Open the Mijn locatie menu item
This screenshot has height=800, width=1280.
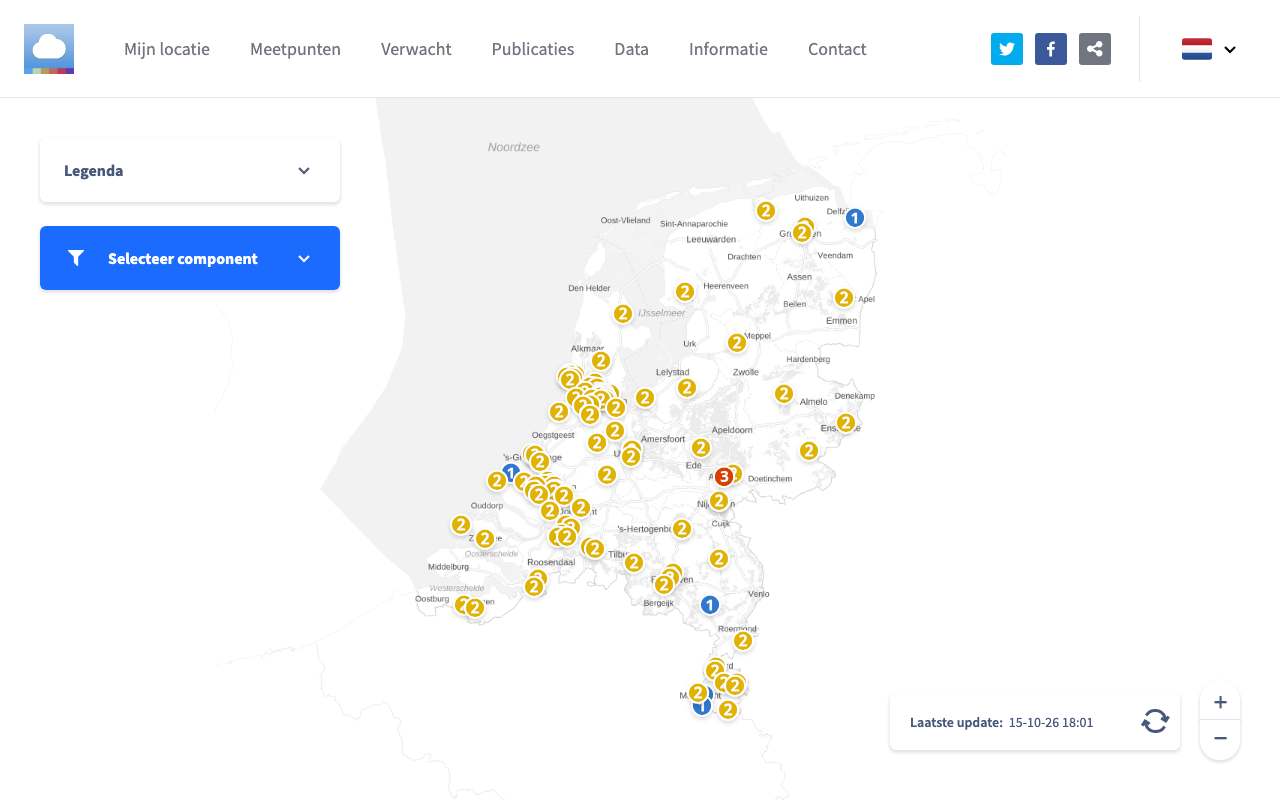point(167,49)
